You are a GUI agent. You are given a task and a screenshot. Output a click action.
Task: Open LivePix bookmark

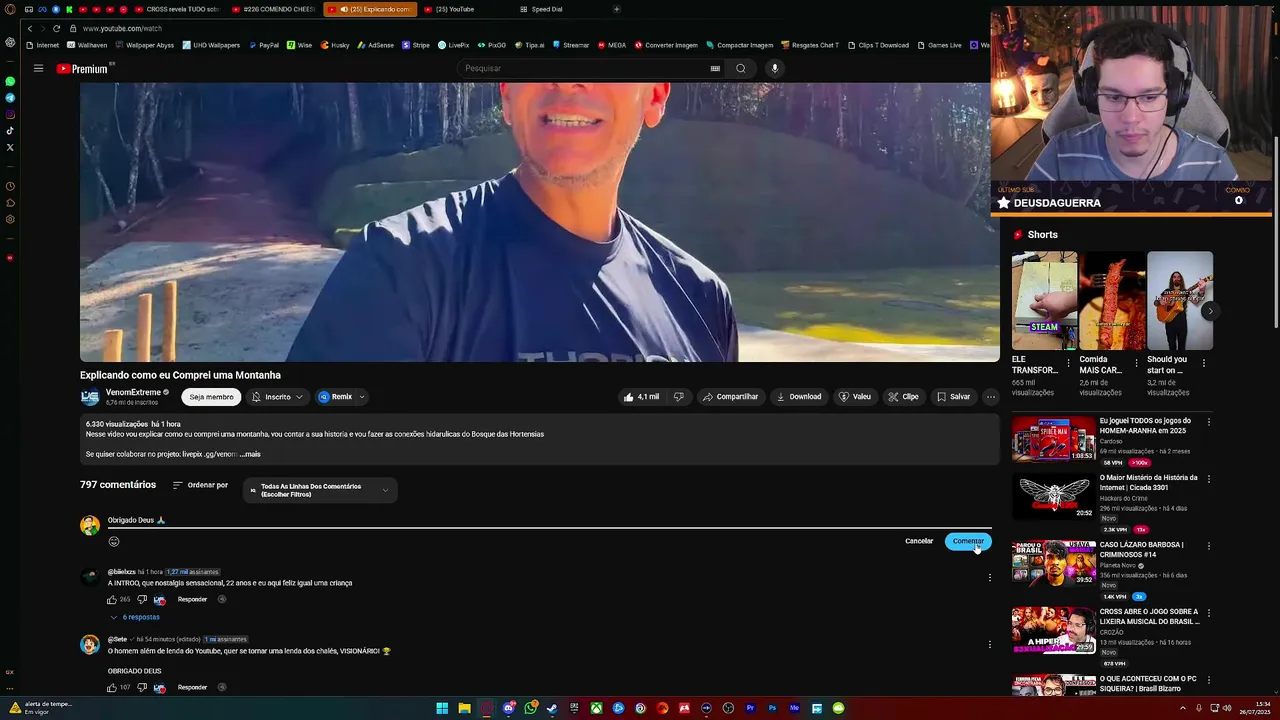point(453,45)
